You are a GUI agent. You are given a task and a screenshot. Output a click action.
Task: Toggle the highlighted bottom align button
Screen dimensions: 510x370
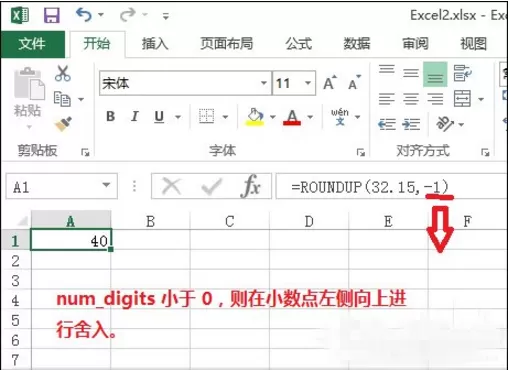click(435, 75)
